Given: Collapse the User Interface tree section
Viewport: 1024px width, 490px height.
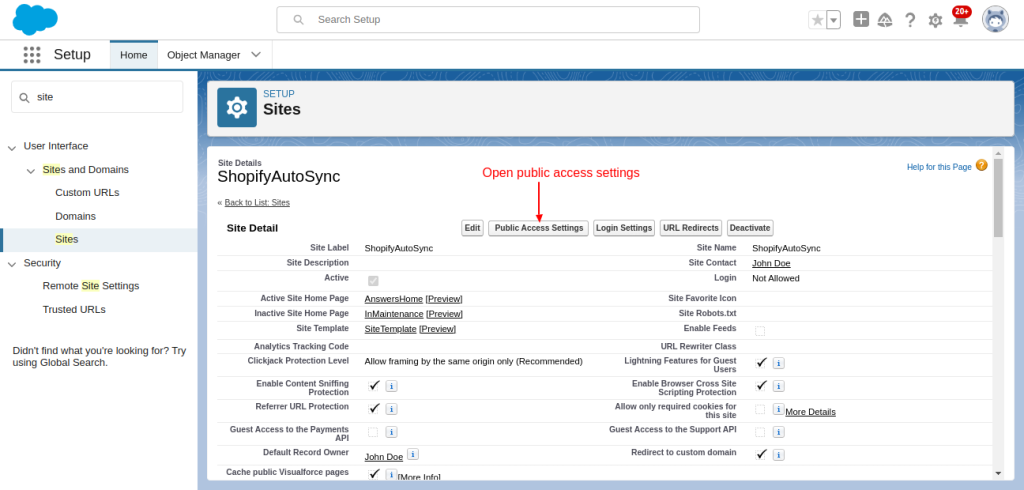Looking at the screenshot, I should [12, 148].
